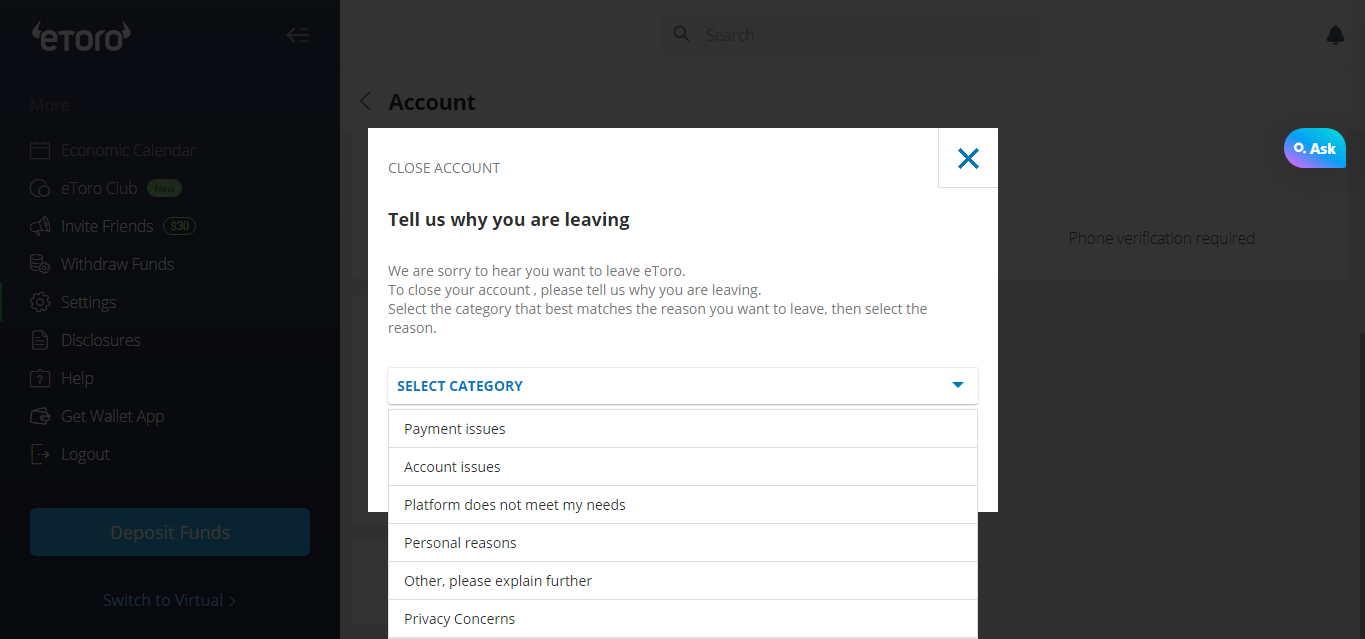Click the Invite Friends megaphone icon
The height and width of the screenshot is (639, 1365).
pos(40,226)
